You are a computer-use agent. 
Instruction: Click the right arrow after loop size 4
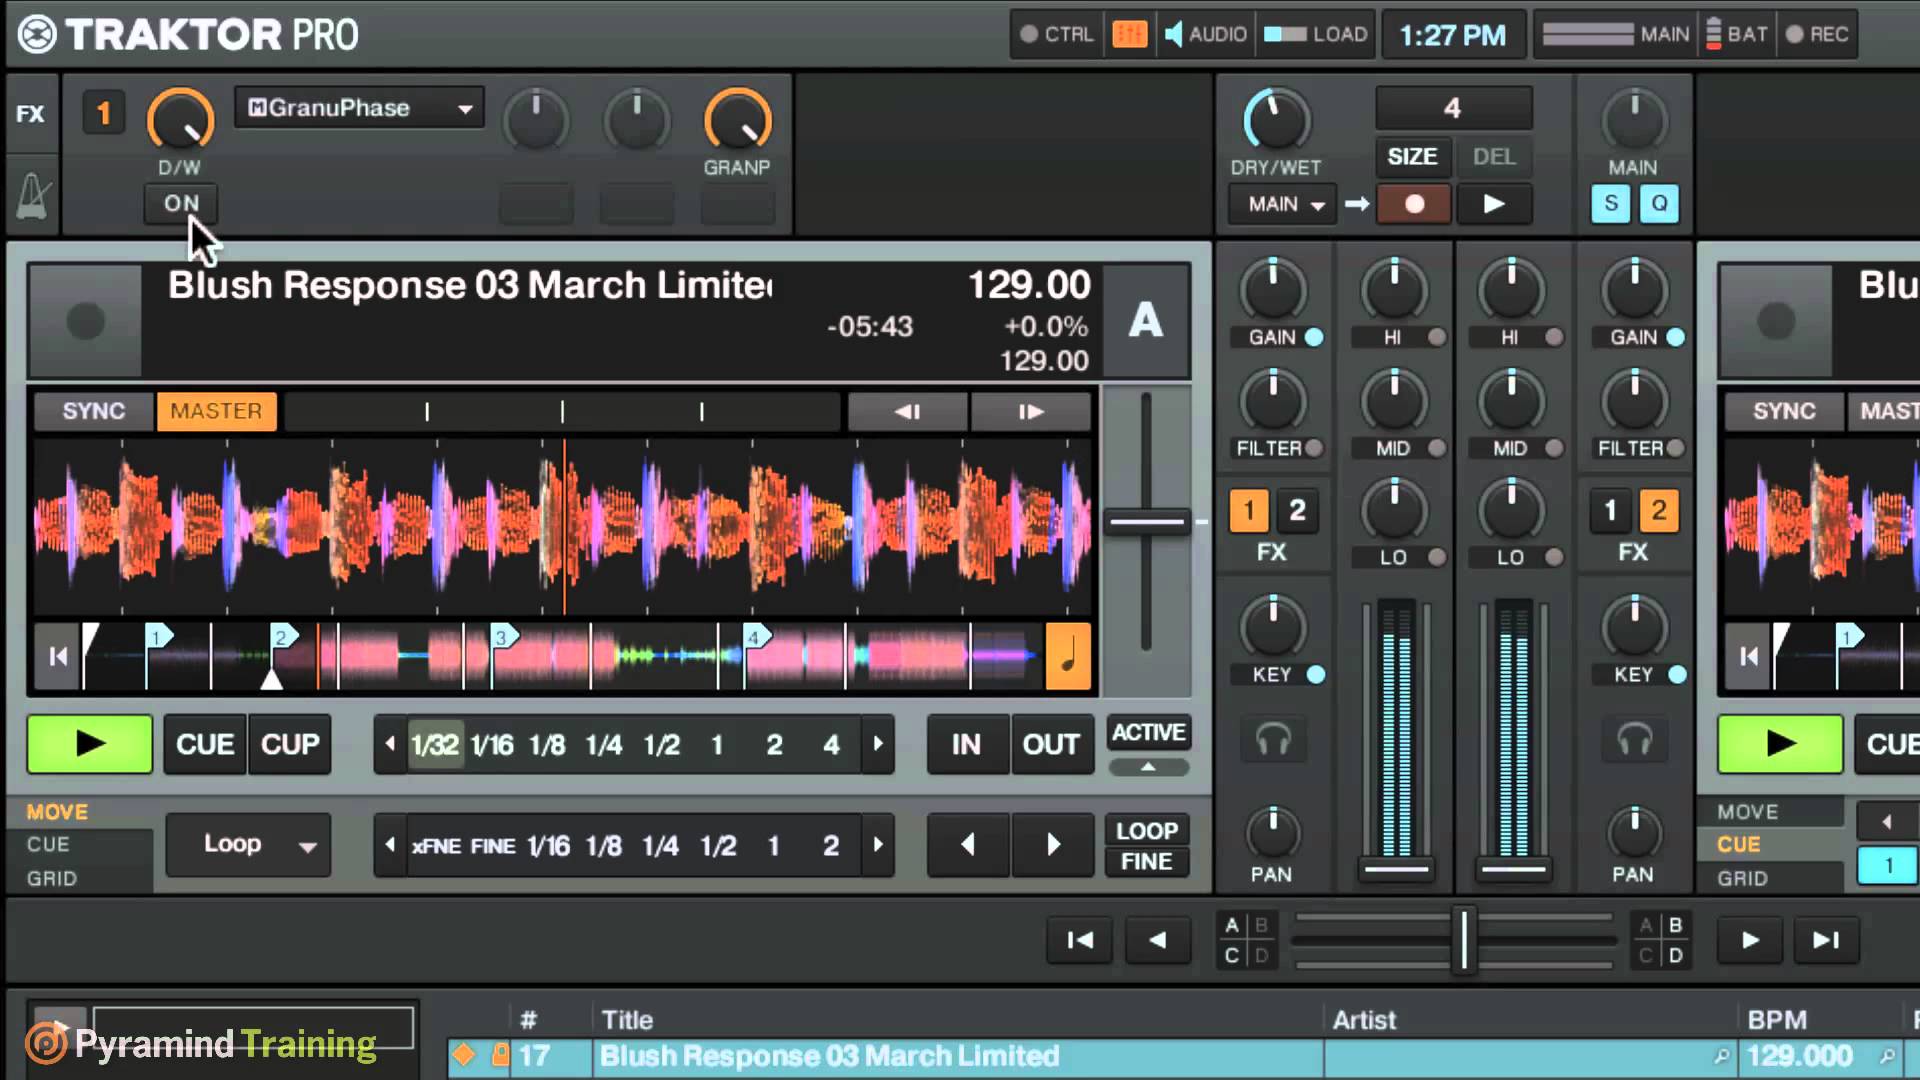[x=878, y=744]
